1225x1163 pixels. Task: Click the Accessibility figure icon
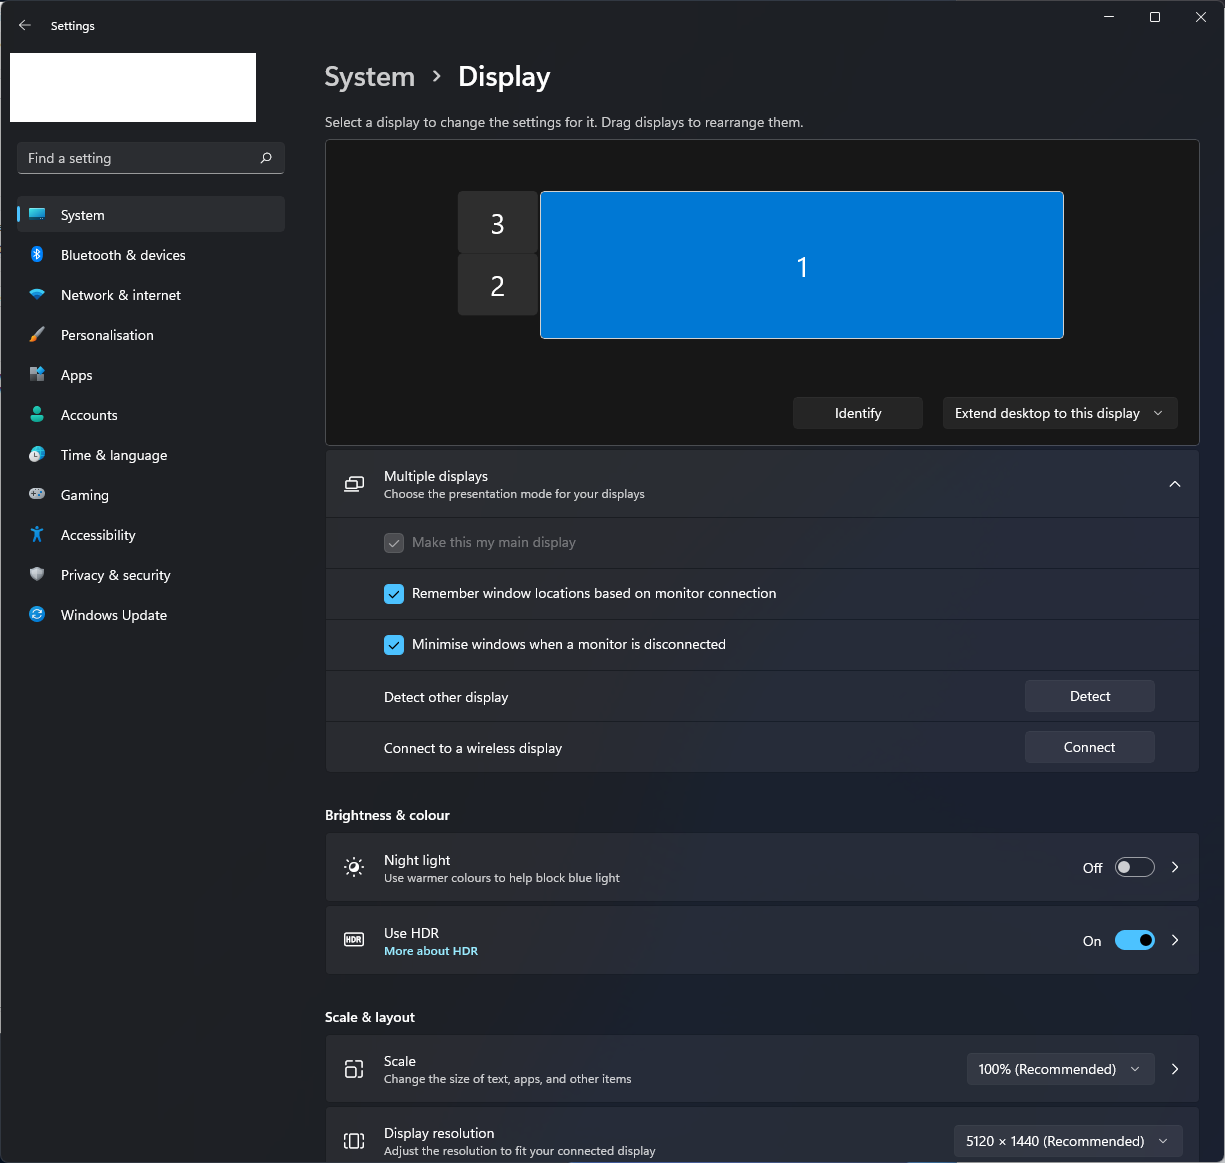click(37, 535)
